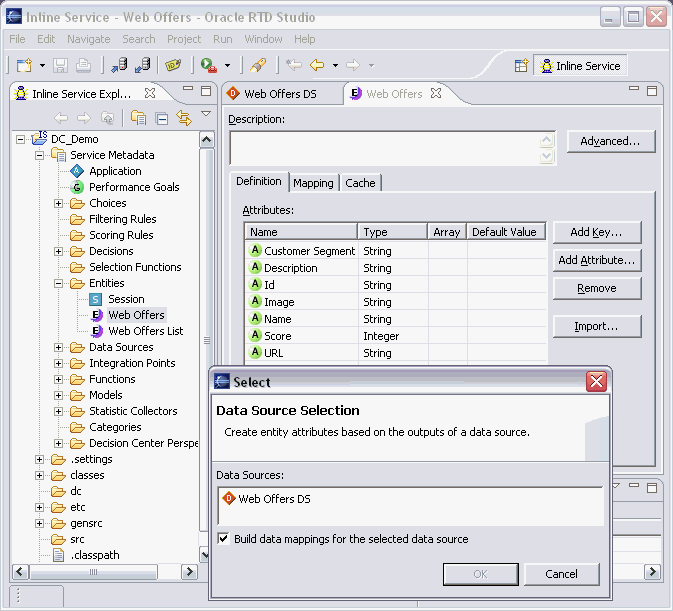Image resolution: width=673 pixels, height=611 pixels.
Task: Click the flashlight Search toolbar icon
Action: click(258, 65)
